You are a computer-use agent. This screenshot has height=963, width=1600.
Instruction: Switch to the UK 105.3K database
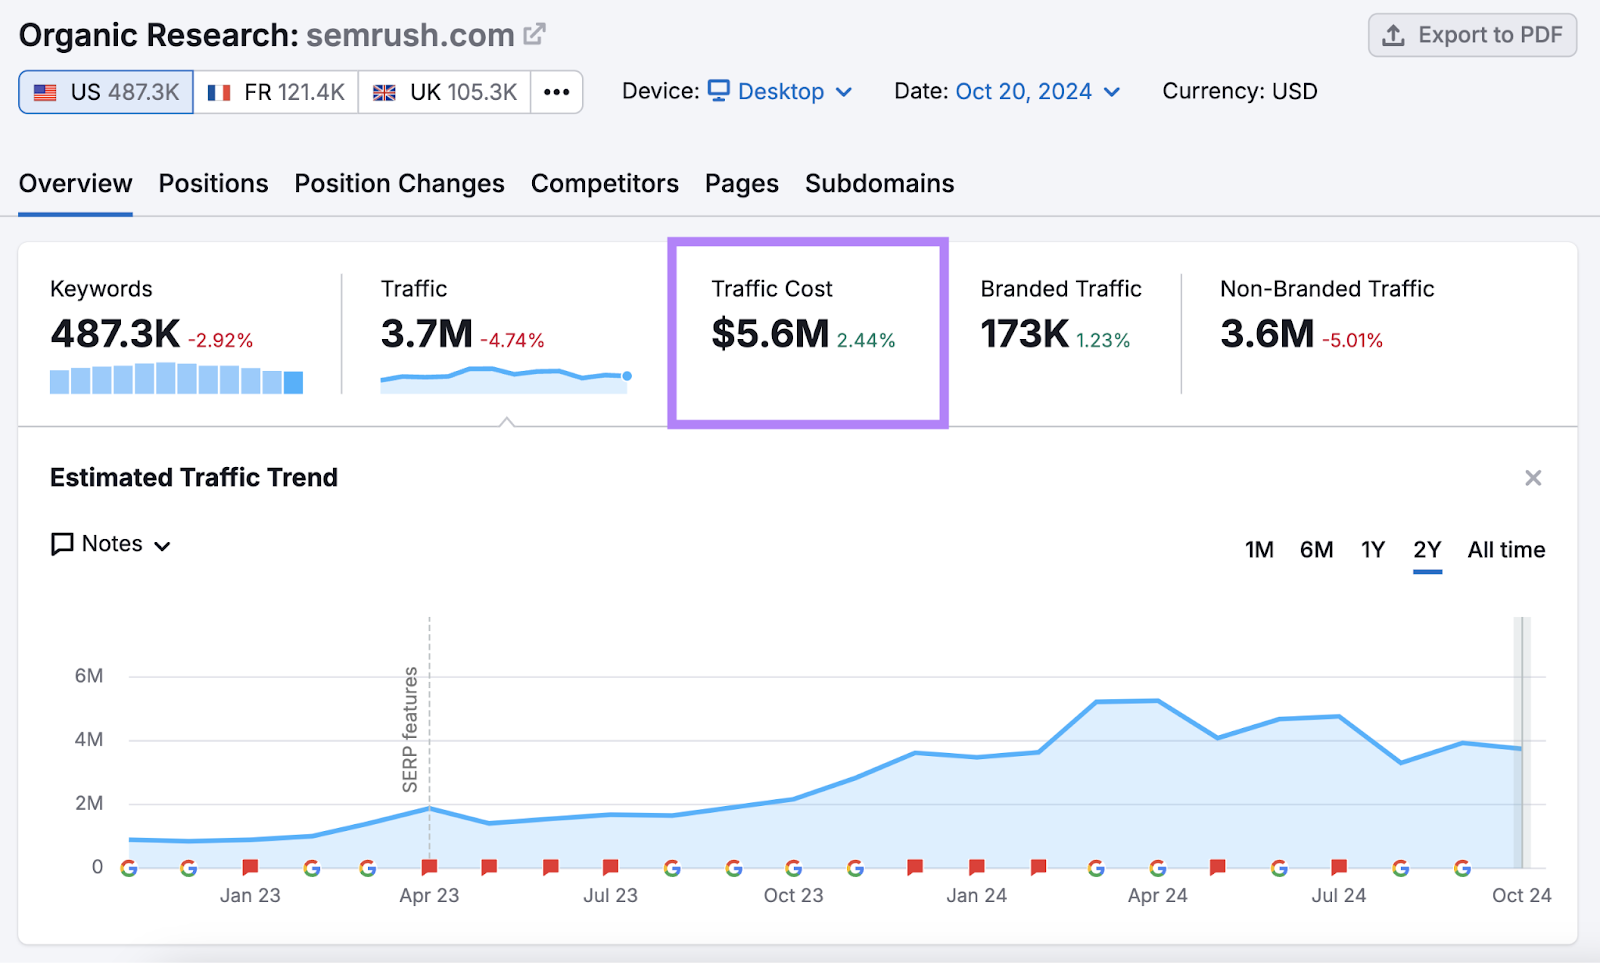[x=445, y=92]
